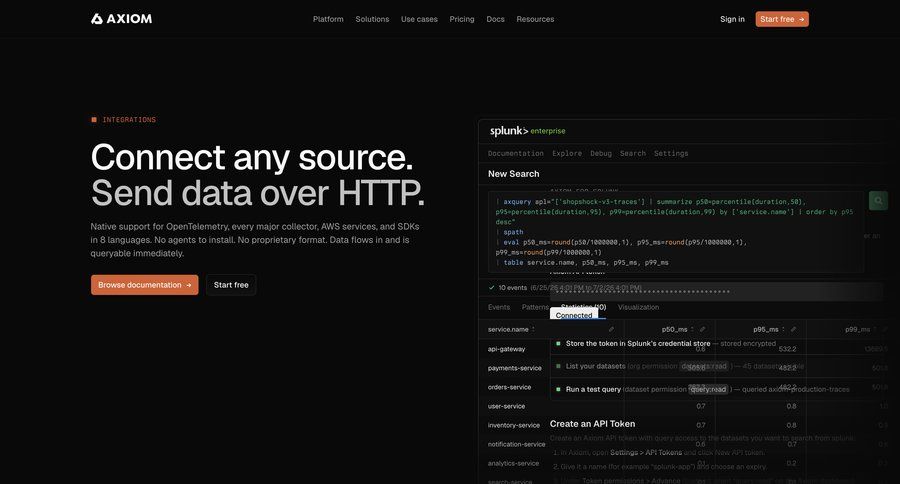Select the analytics-service row
The image size is (900, 484).
(x=514, y=463)
